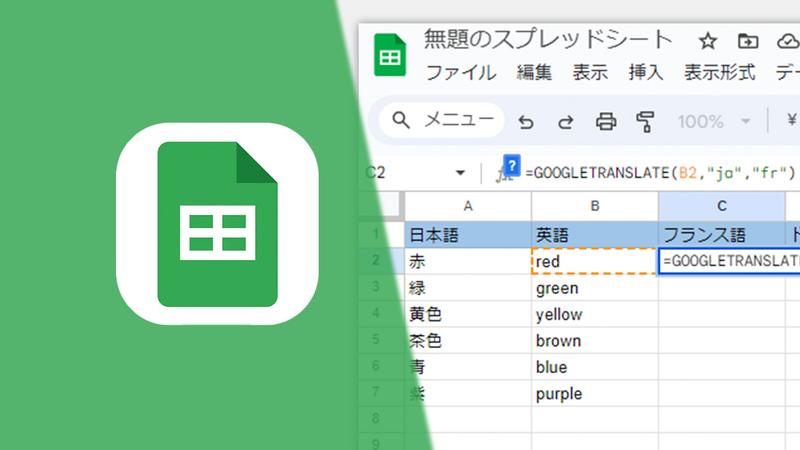The image size is (800, 450).
Task: Star the spreadsheet with the star icon
Action: (x=708, y=41)
